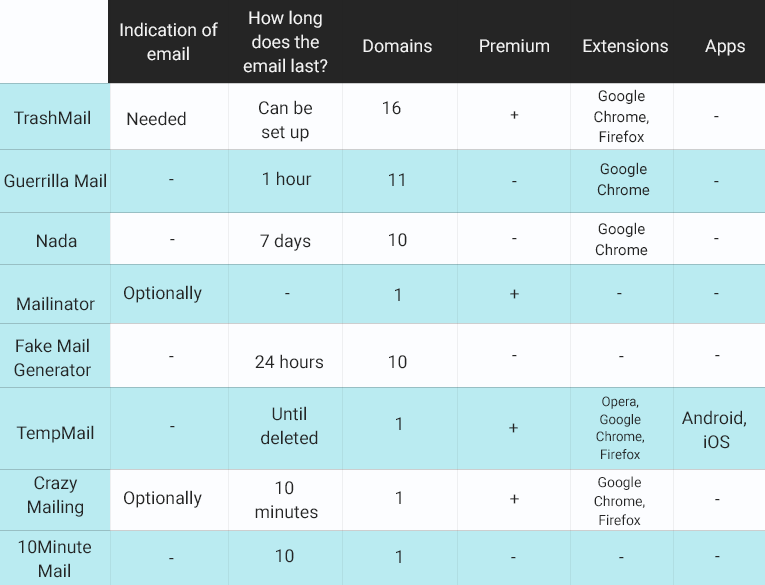Click the '16' domains cell
The width and height of the screenshot is (765, 585).
coord(391,108)
